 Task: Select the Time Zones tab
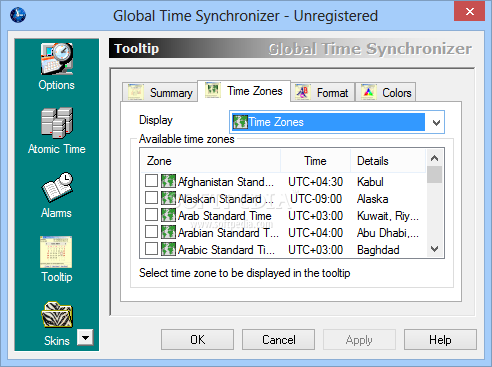244,91
